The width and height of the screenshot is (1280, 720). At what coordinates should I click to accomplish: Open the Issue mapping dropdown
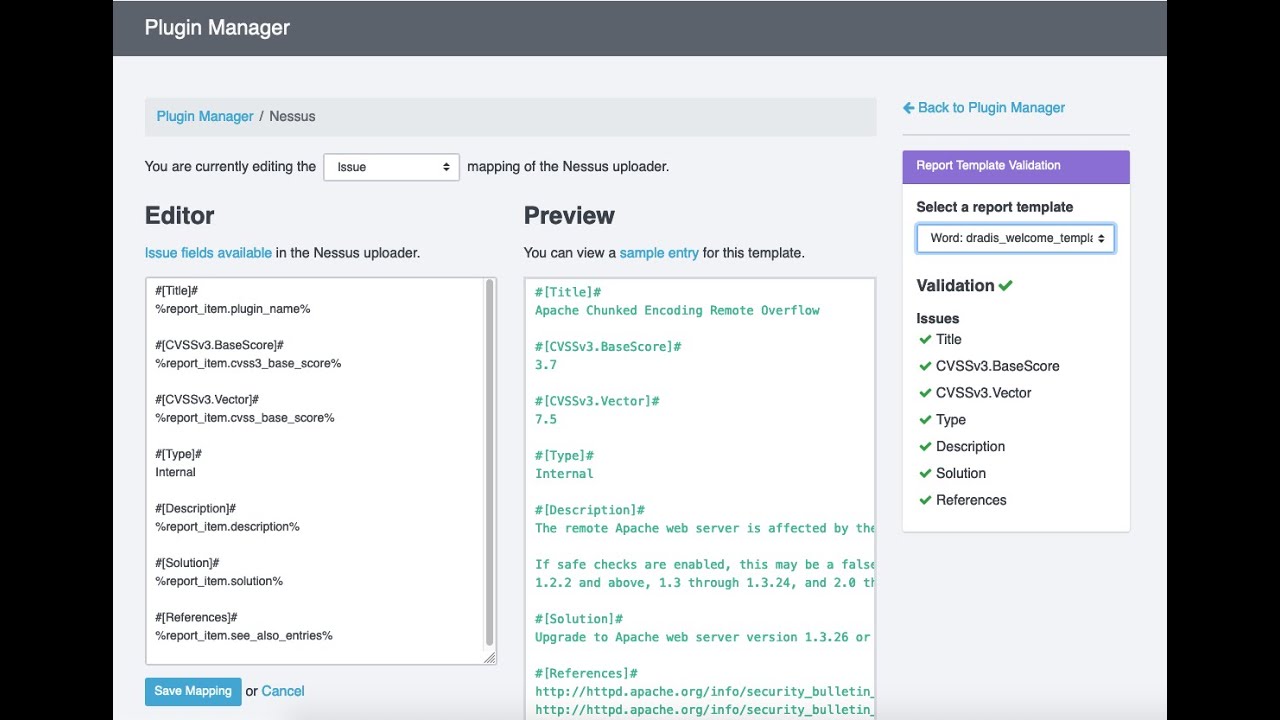391,167
